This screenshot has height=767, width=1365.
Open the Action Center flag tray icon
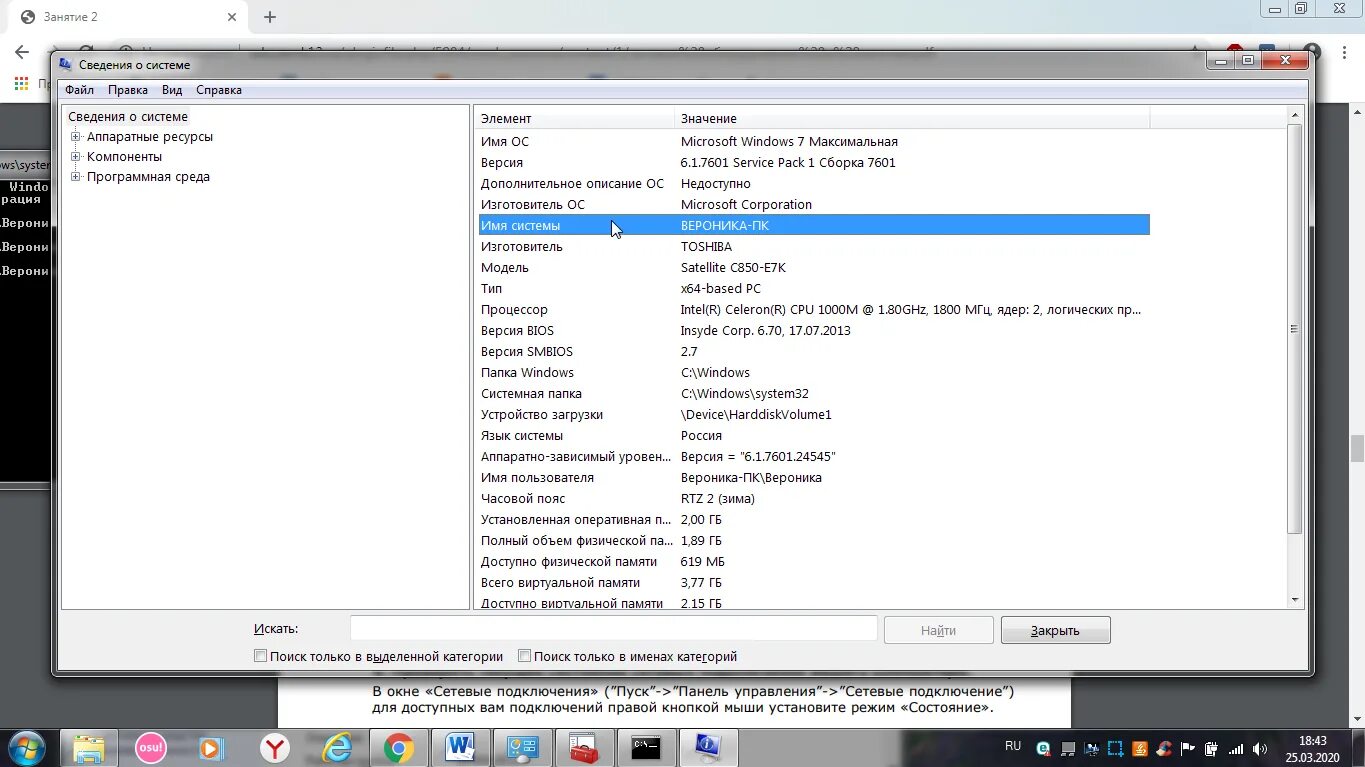pyautogui.click(x=1188, y=749)
